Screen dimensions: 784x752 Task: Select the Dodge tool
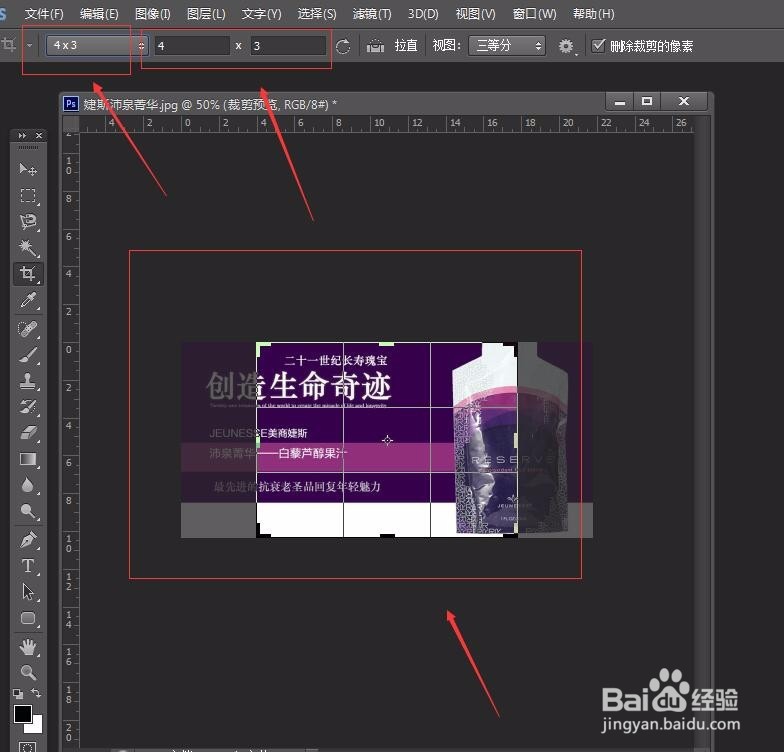[x=28, y=511]
